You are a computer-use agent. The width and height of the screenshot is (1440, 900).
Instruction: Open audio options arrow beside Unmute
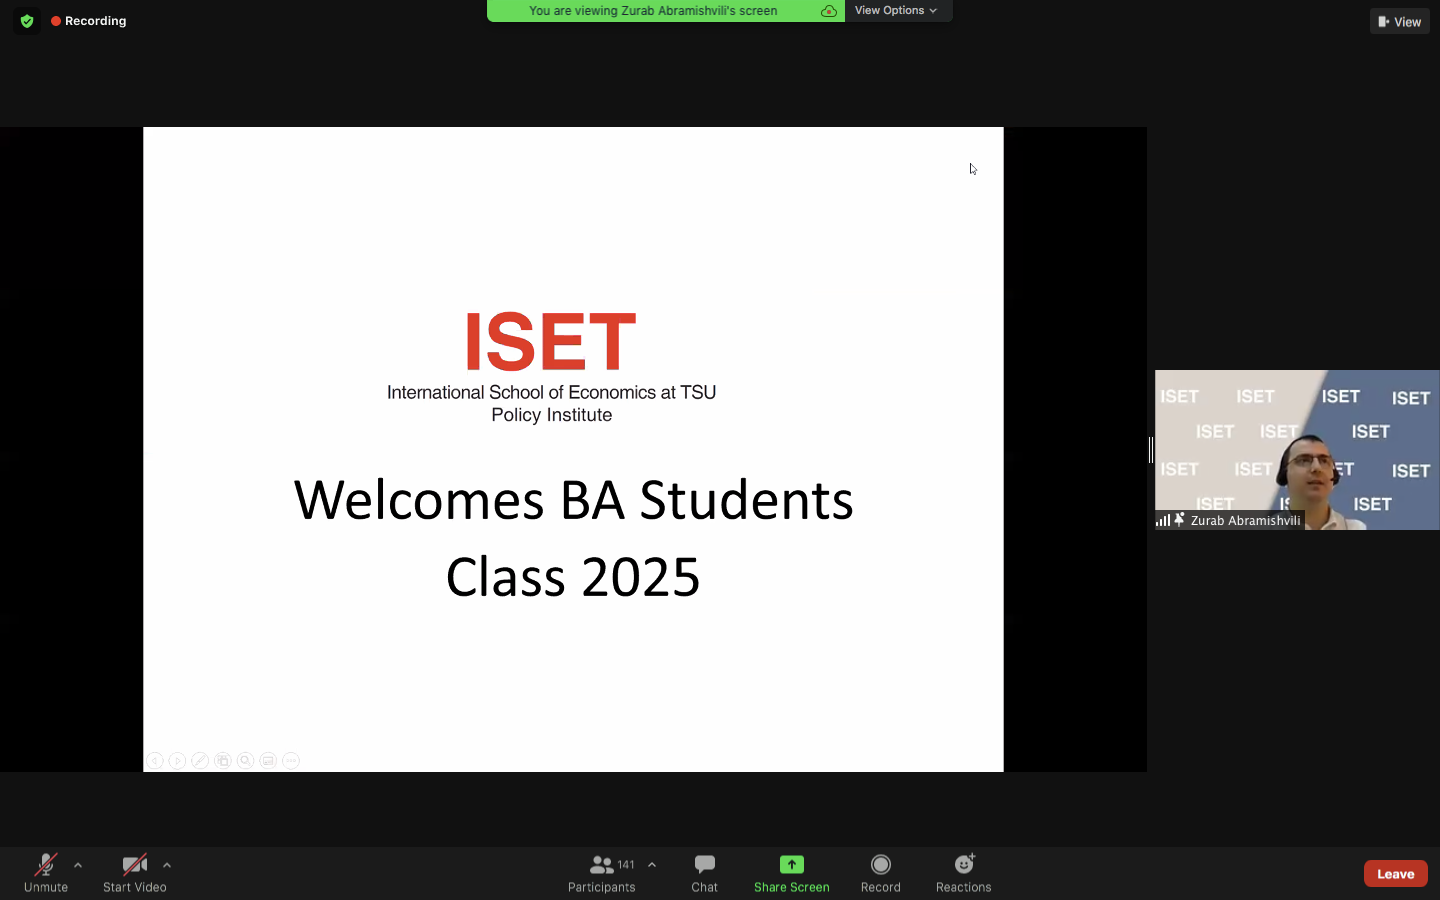pos(78,865)
